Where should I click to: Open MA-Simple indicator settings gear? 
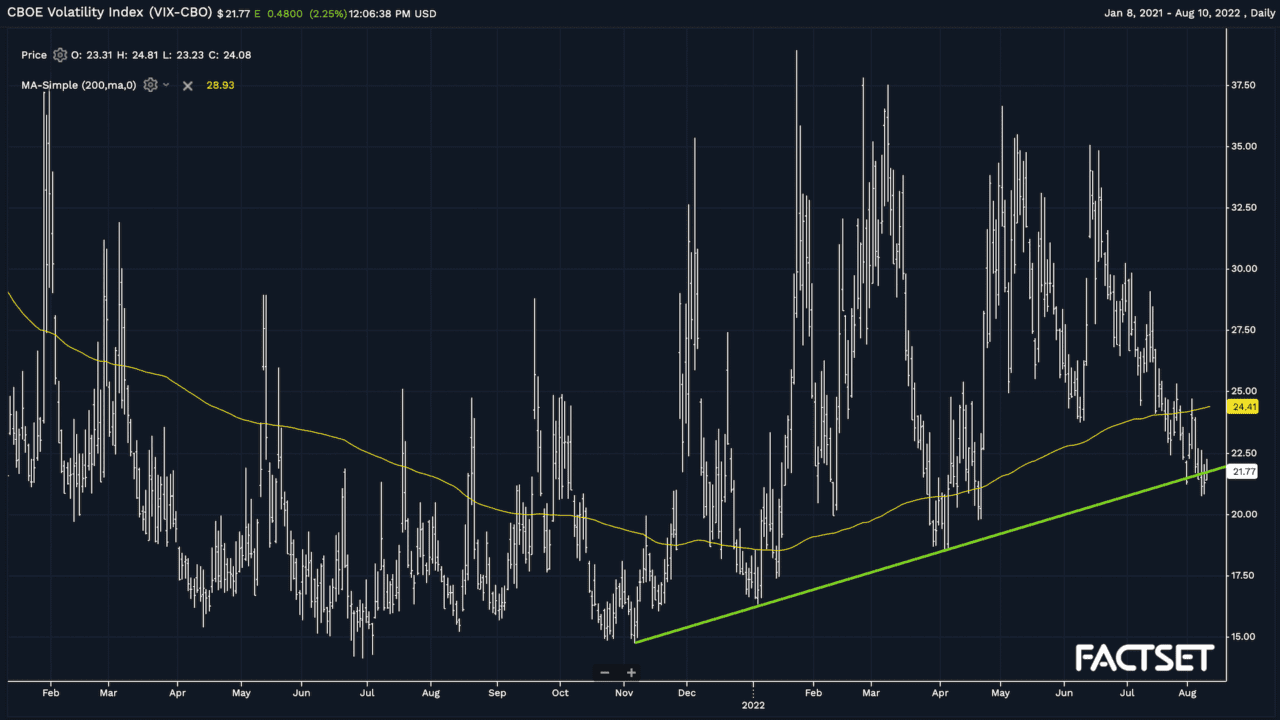tap(150, 86)
